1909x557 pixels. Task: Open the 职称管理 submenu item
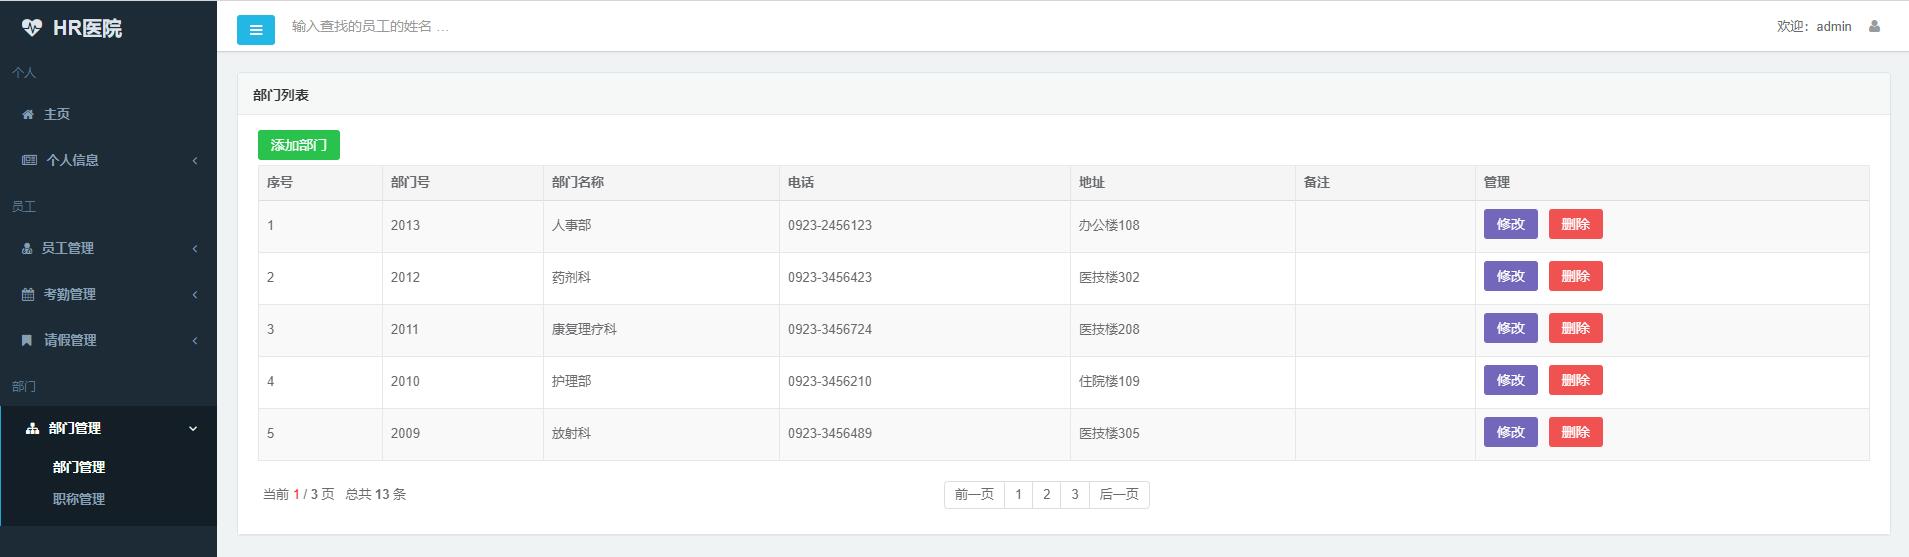click(79, 499)
